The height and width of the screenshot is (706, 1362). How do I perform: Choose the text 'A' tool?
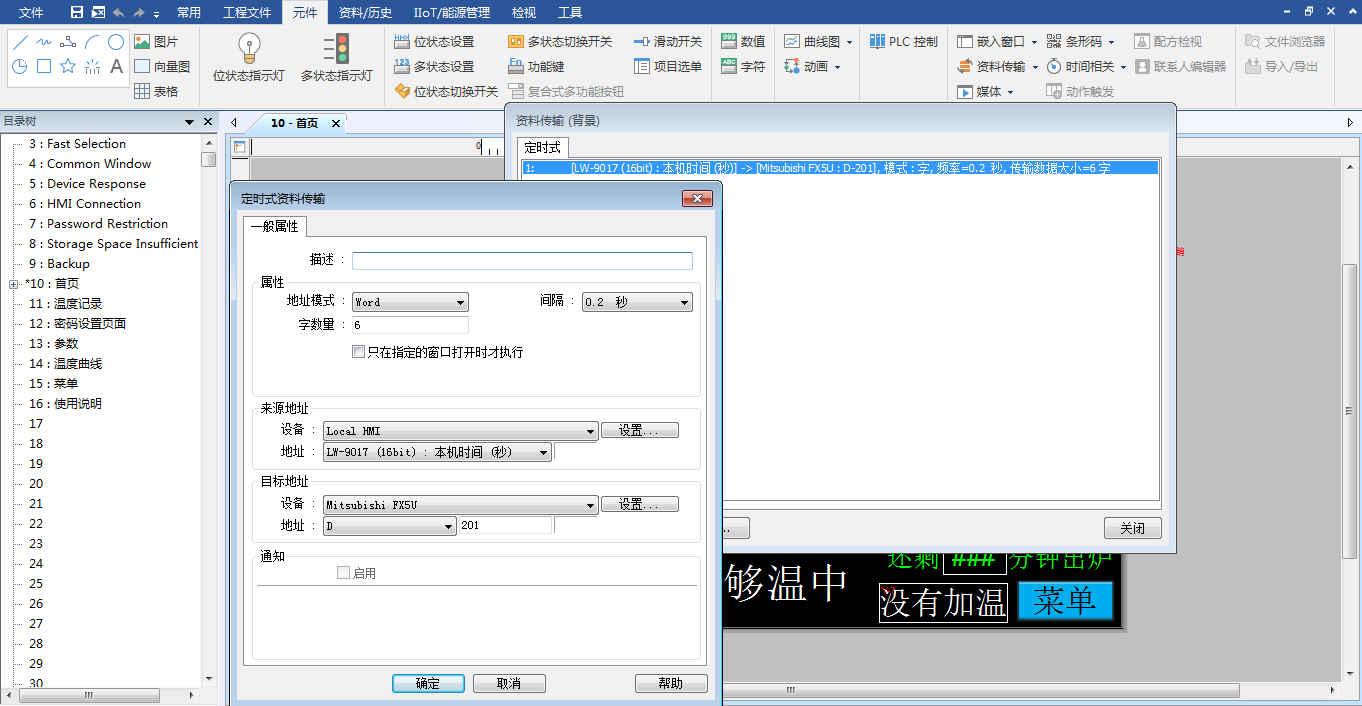(116, 67)
